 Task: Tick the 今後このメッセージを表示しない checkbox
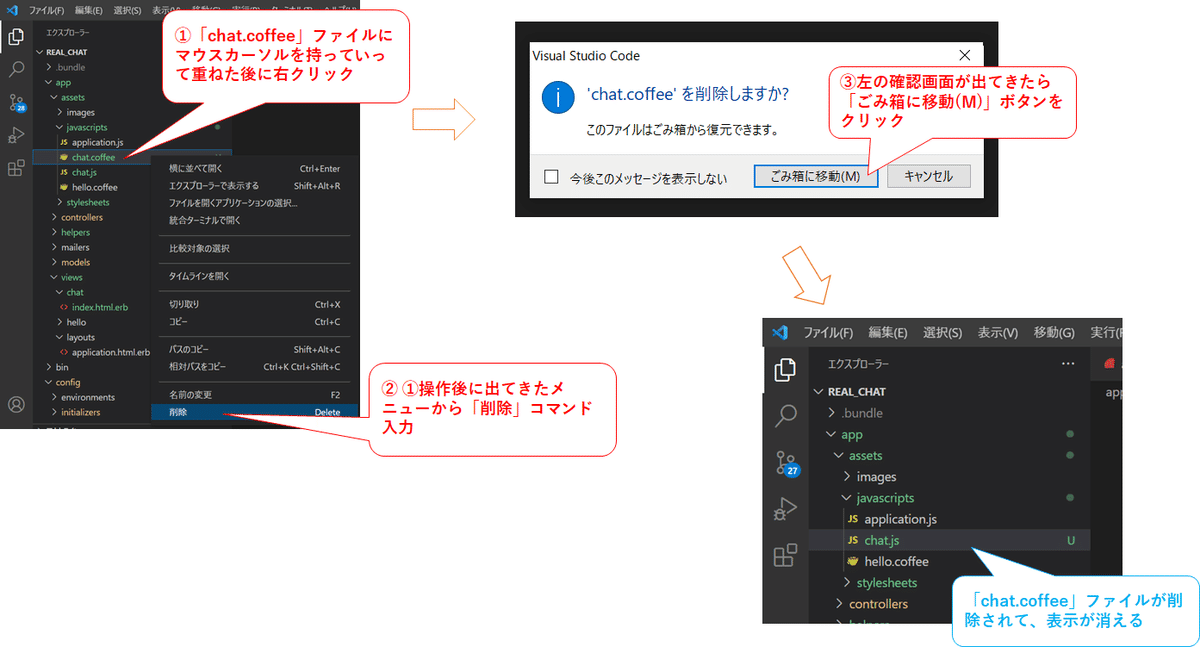tap(551, 177)
